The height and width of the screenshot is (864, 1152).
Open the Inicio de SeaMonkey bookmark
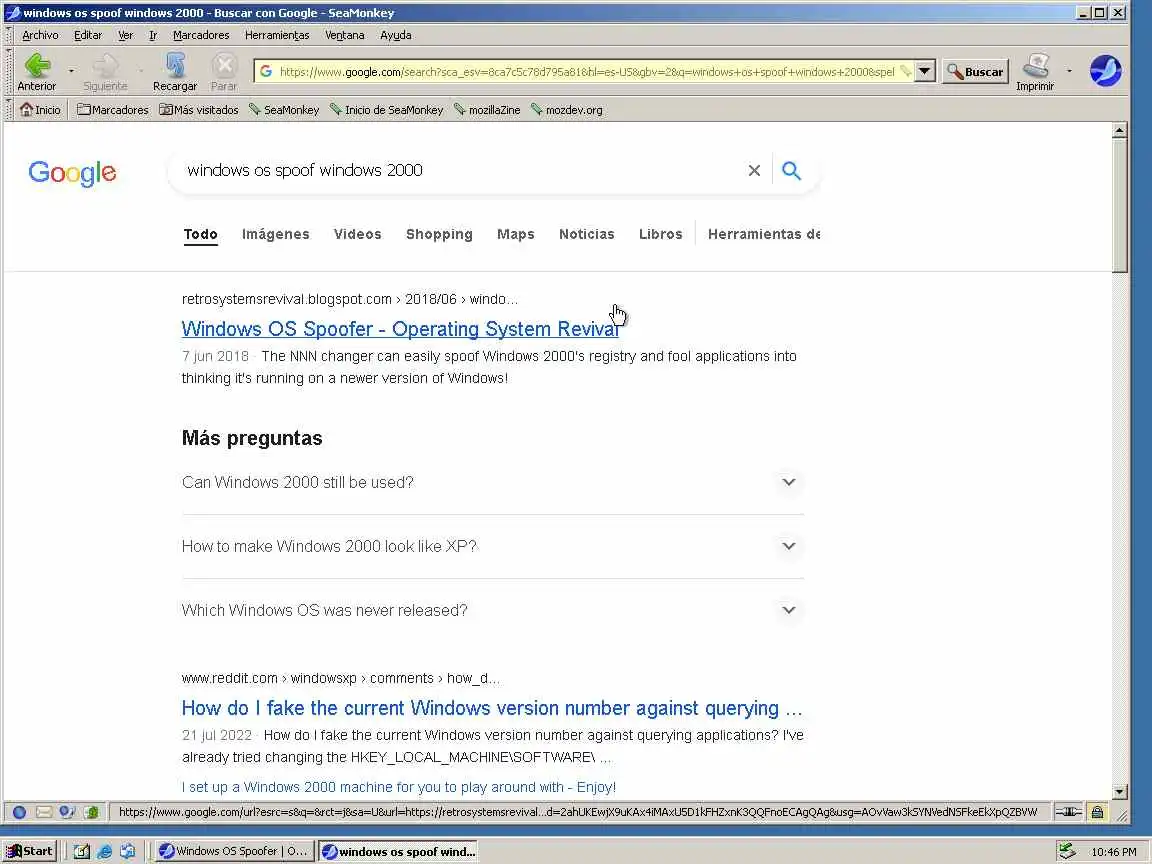[x=386, y=109]
